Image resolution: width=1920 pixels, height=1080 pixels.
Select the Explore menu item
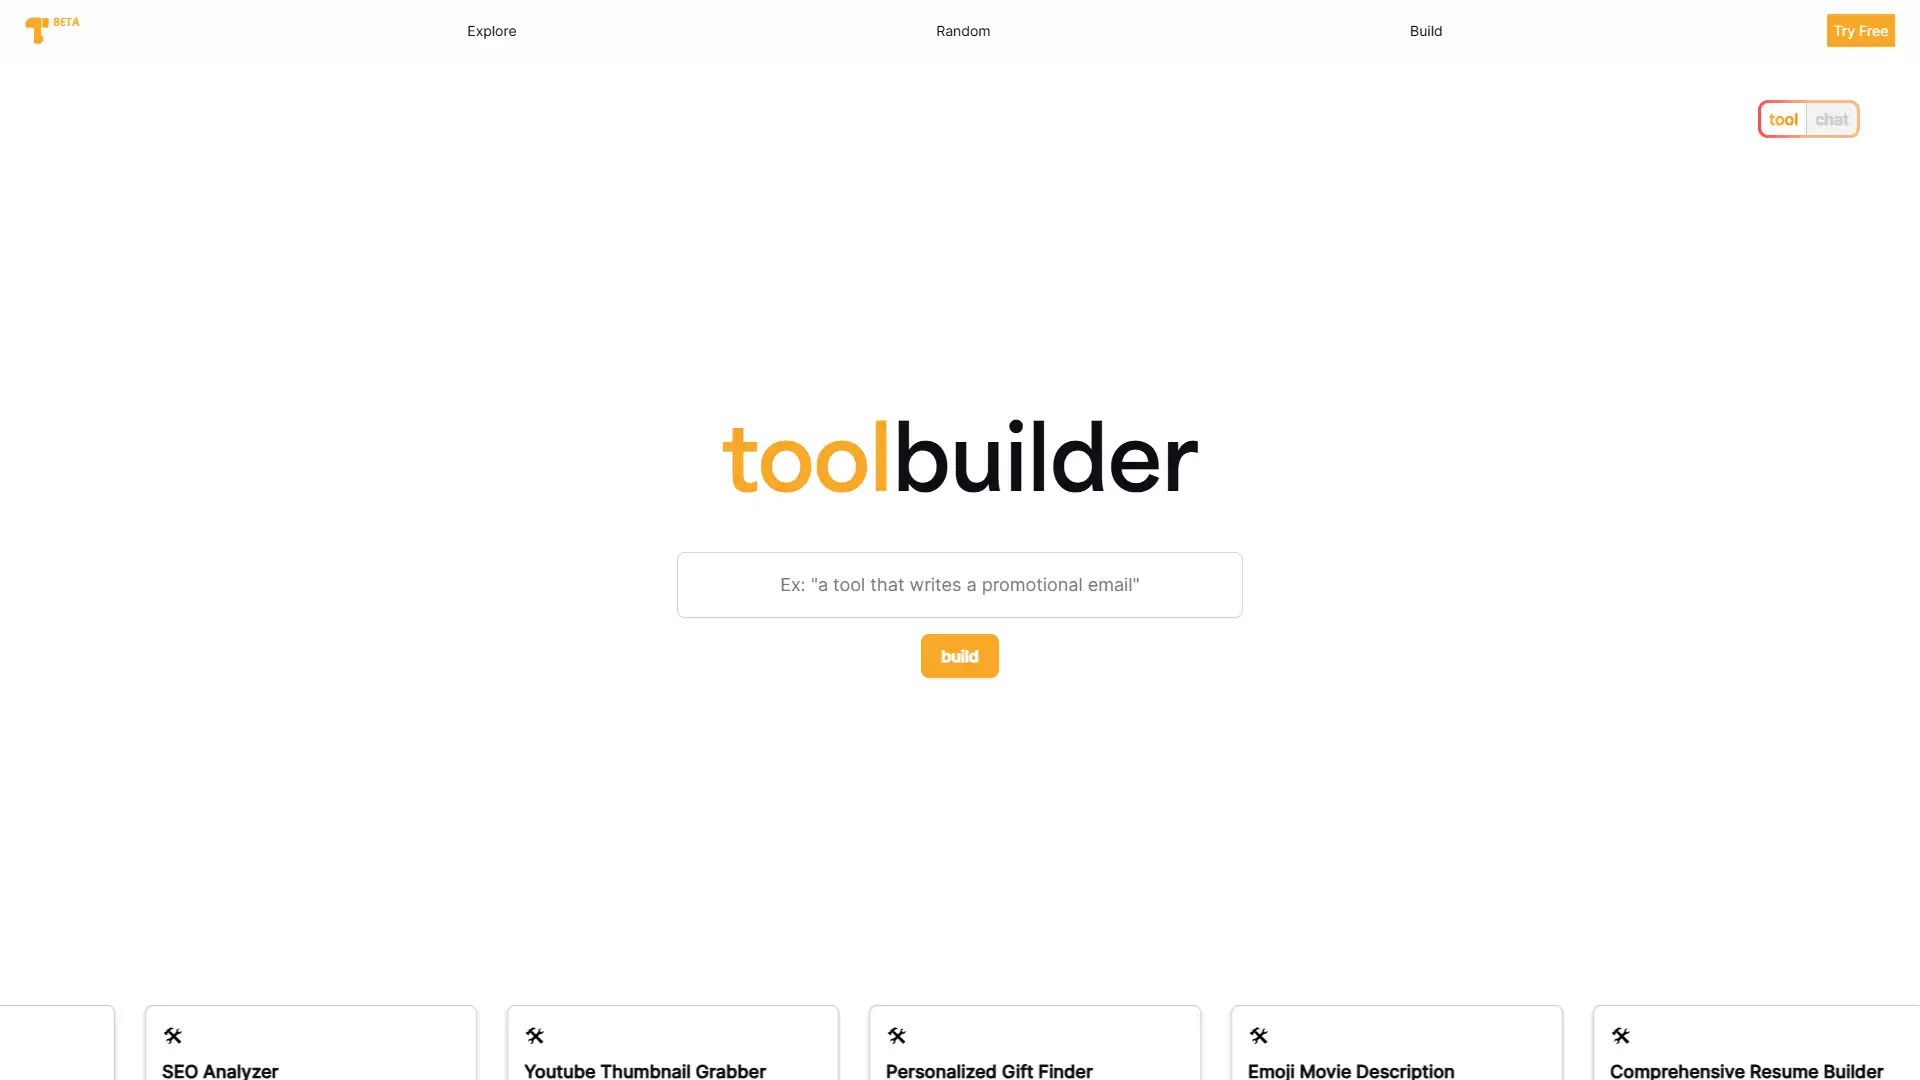click(x=492, y=30)
